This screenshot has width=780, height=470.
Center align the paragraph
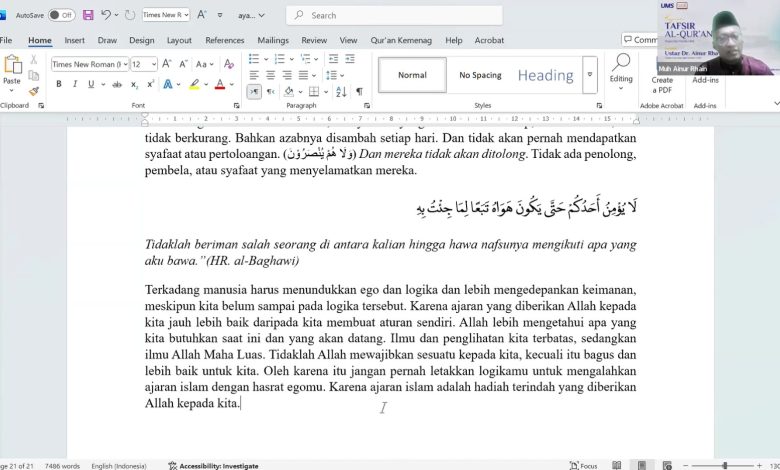coord(271,75)
